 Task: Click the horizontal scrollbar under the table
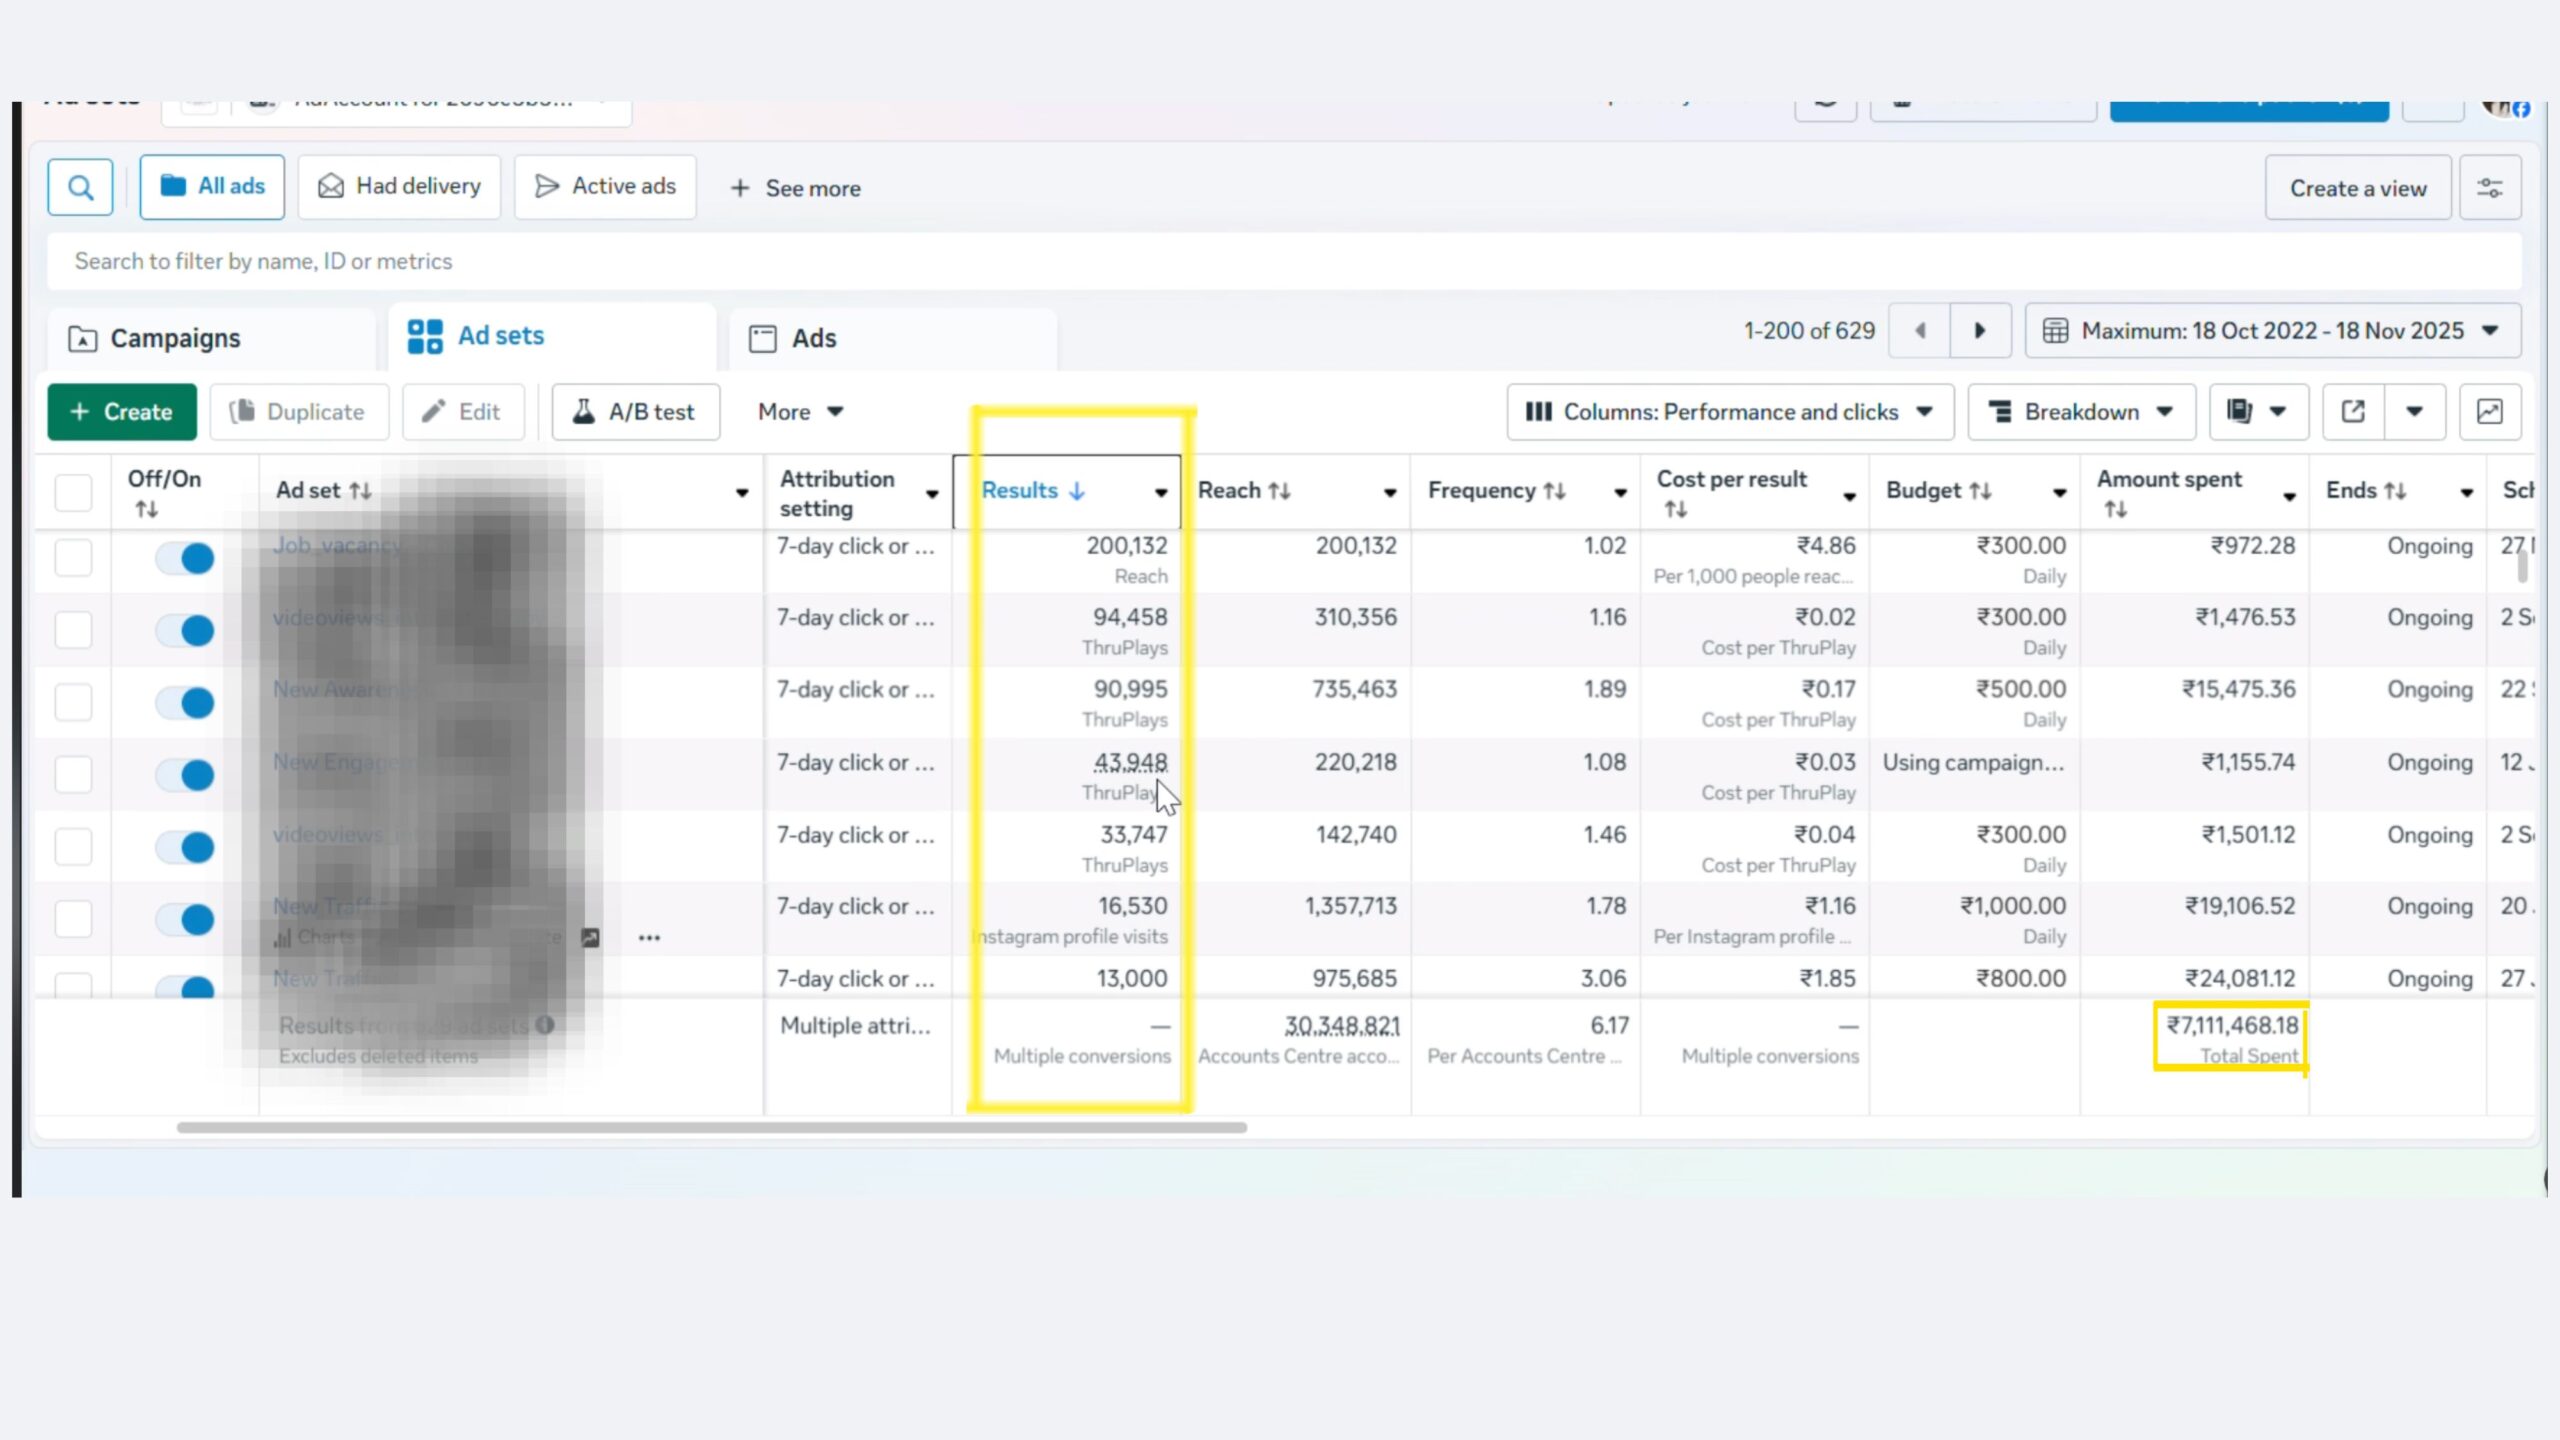pos(711,1127)
